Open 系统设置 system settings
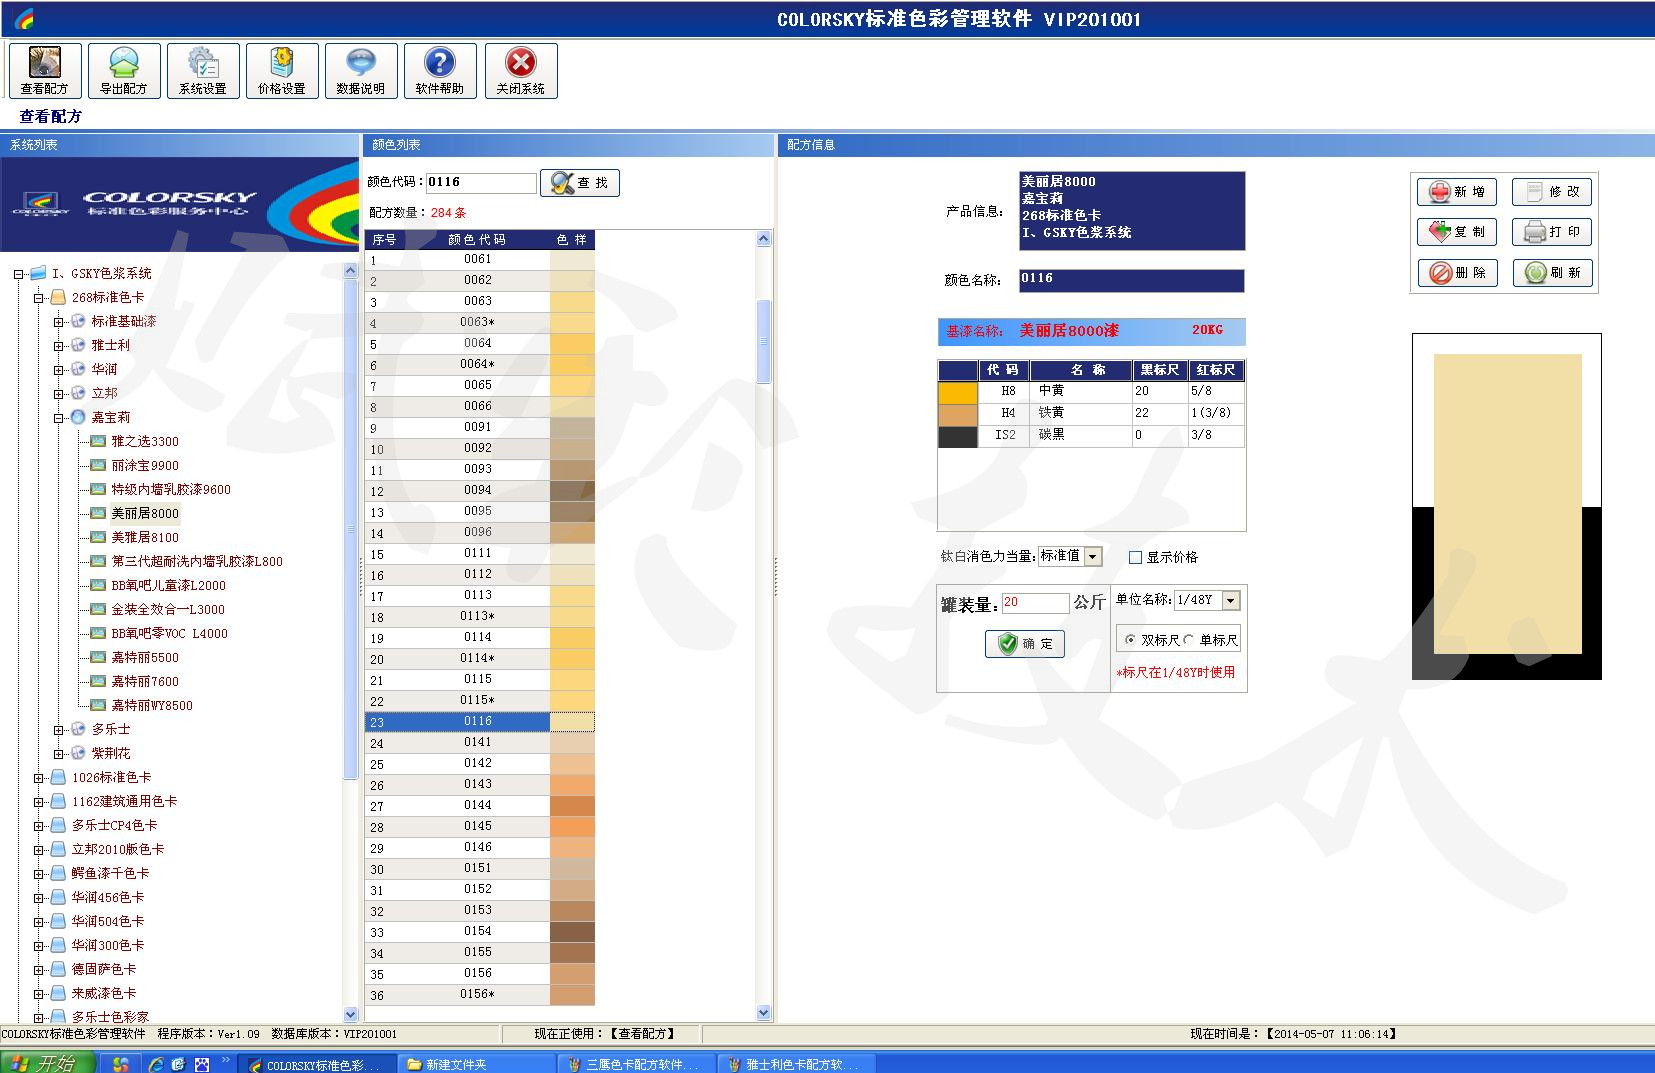1655x1073 pixels. [202, 70]
